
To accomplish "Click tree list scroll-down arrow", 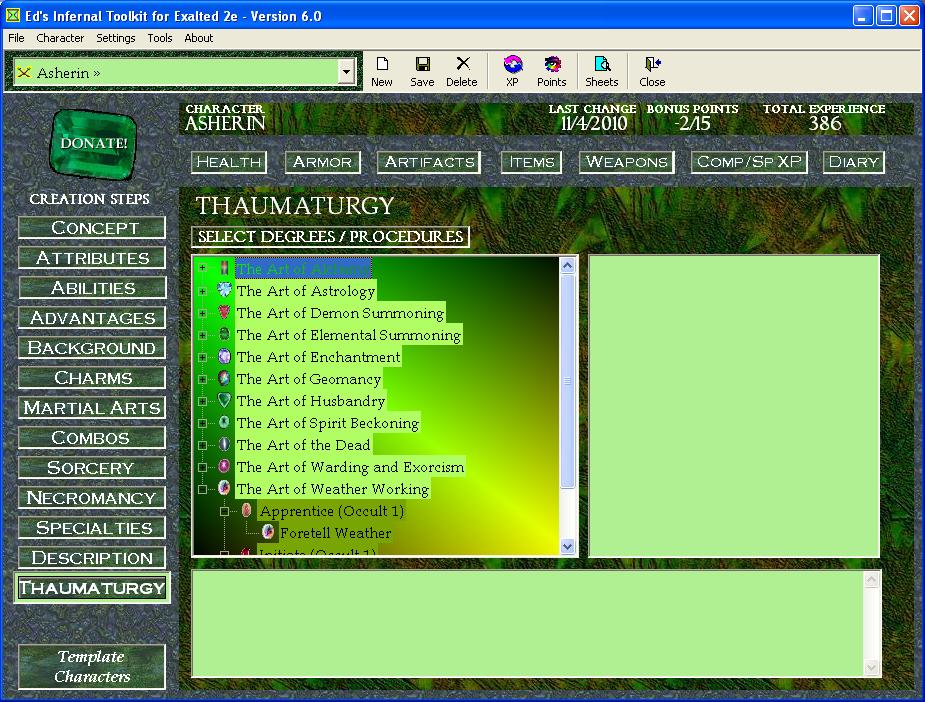I will pyautogui.click(x=568, y=546).
